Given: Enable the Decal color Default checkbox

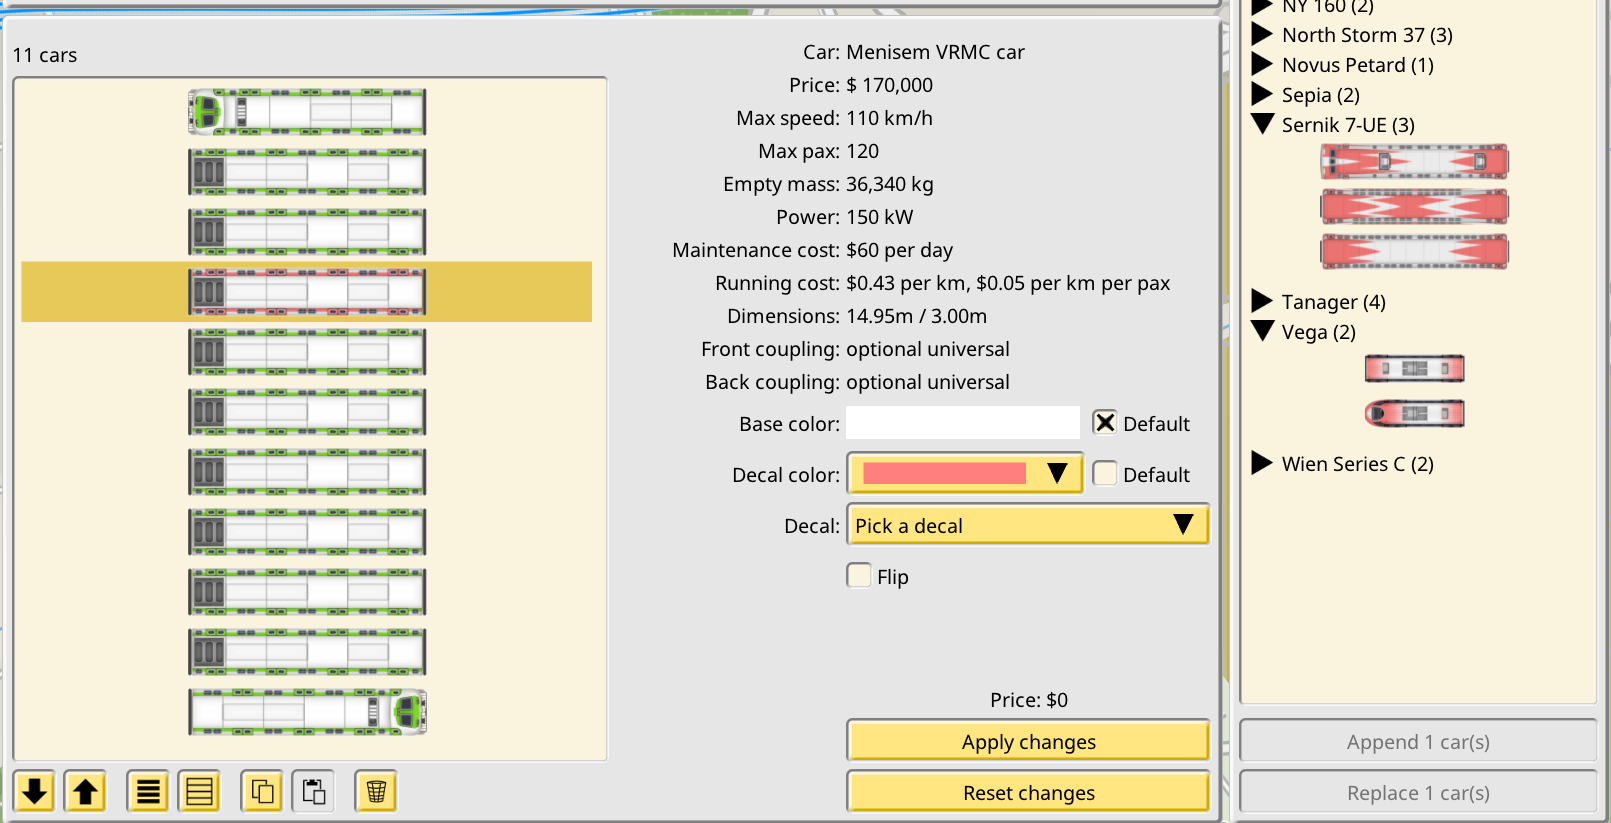Looking at the screenshot, I should (1105, 474).
